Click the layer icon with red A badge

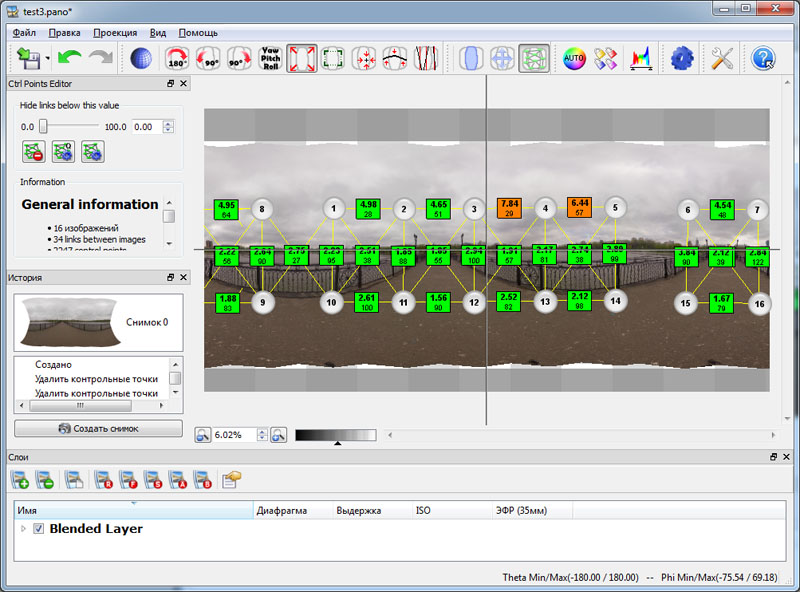click(x=178, y=480)
